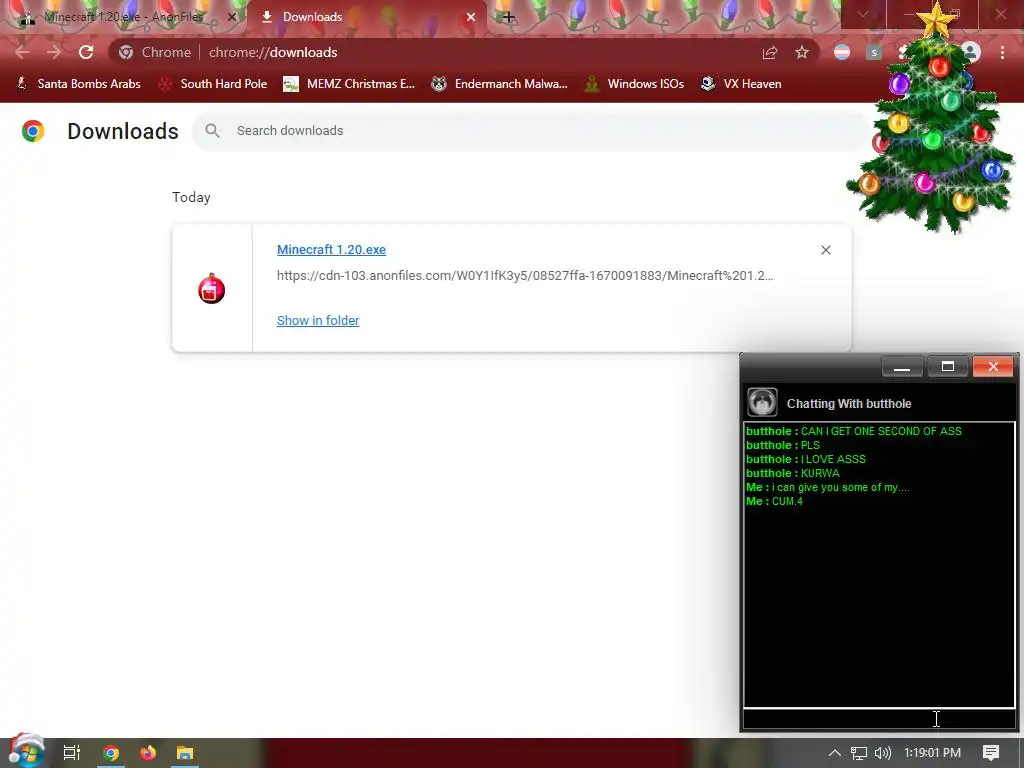Reload the downloads page

pyautogui.click(x=86, y=52)
